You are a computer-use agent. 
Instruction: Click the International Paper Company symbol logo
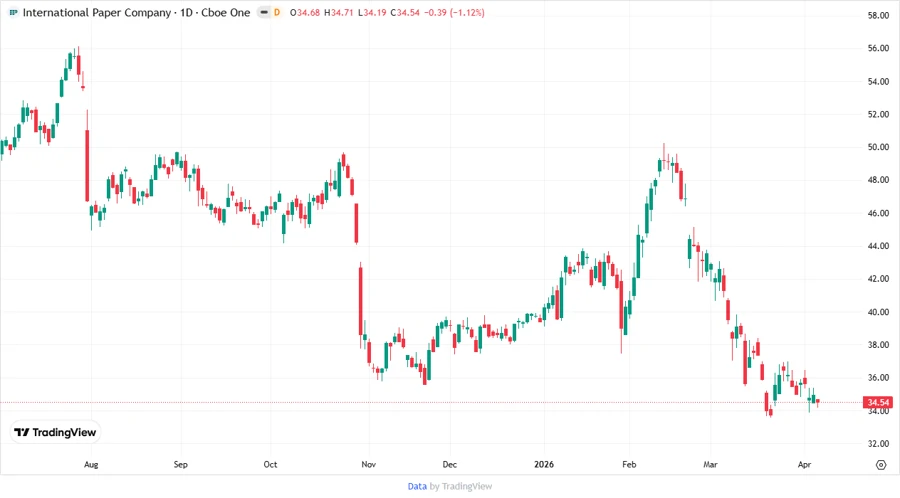[13, 12]
